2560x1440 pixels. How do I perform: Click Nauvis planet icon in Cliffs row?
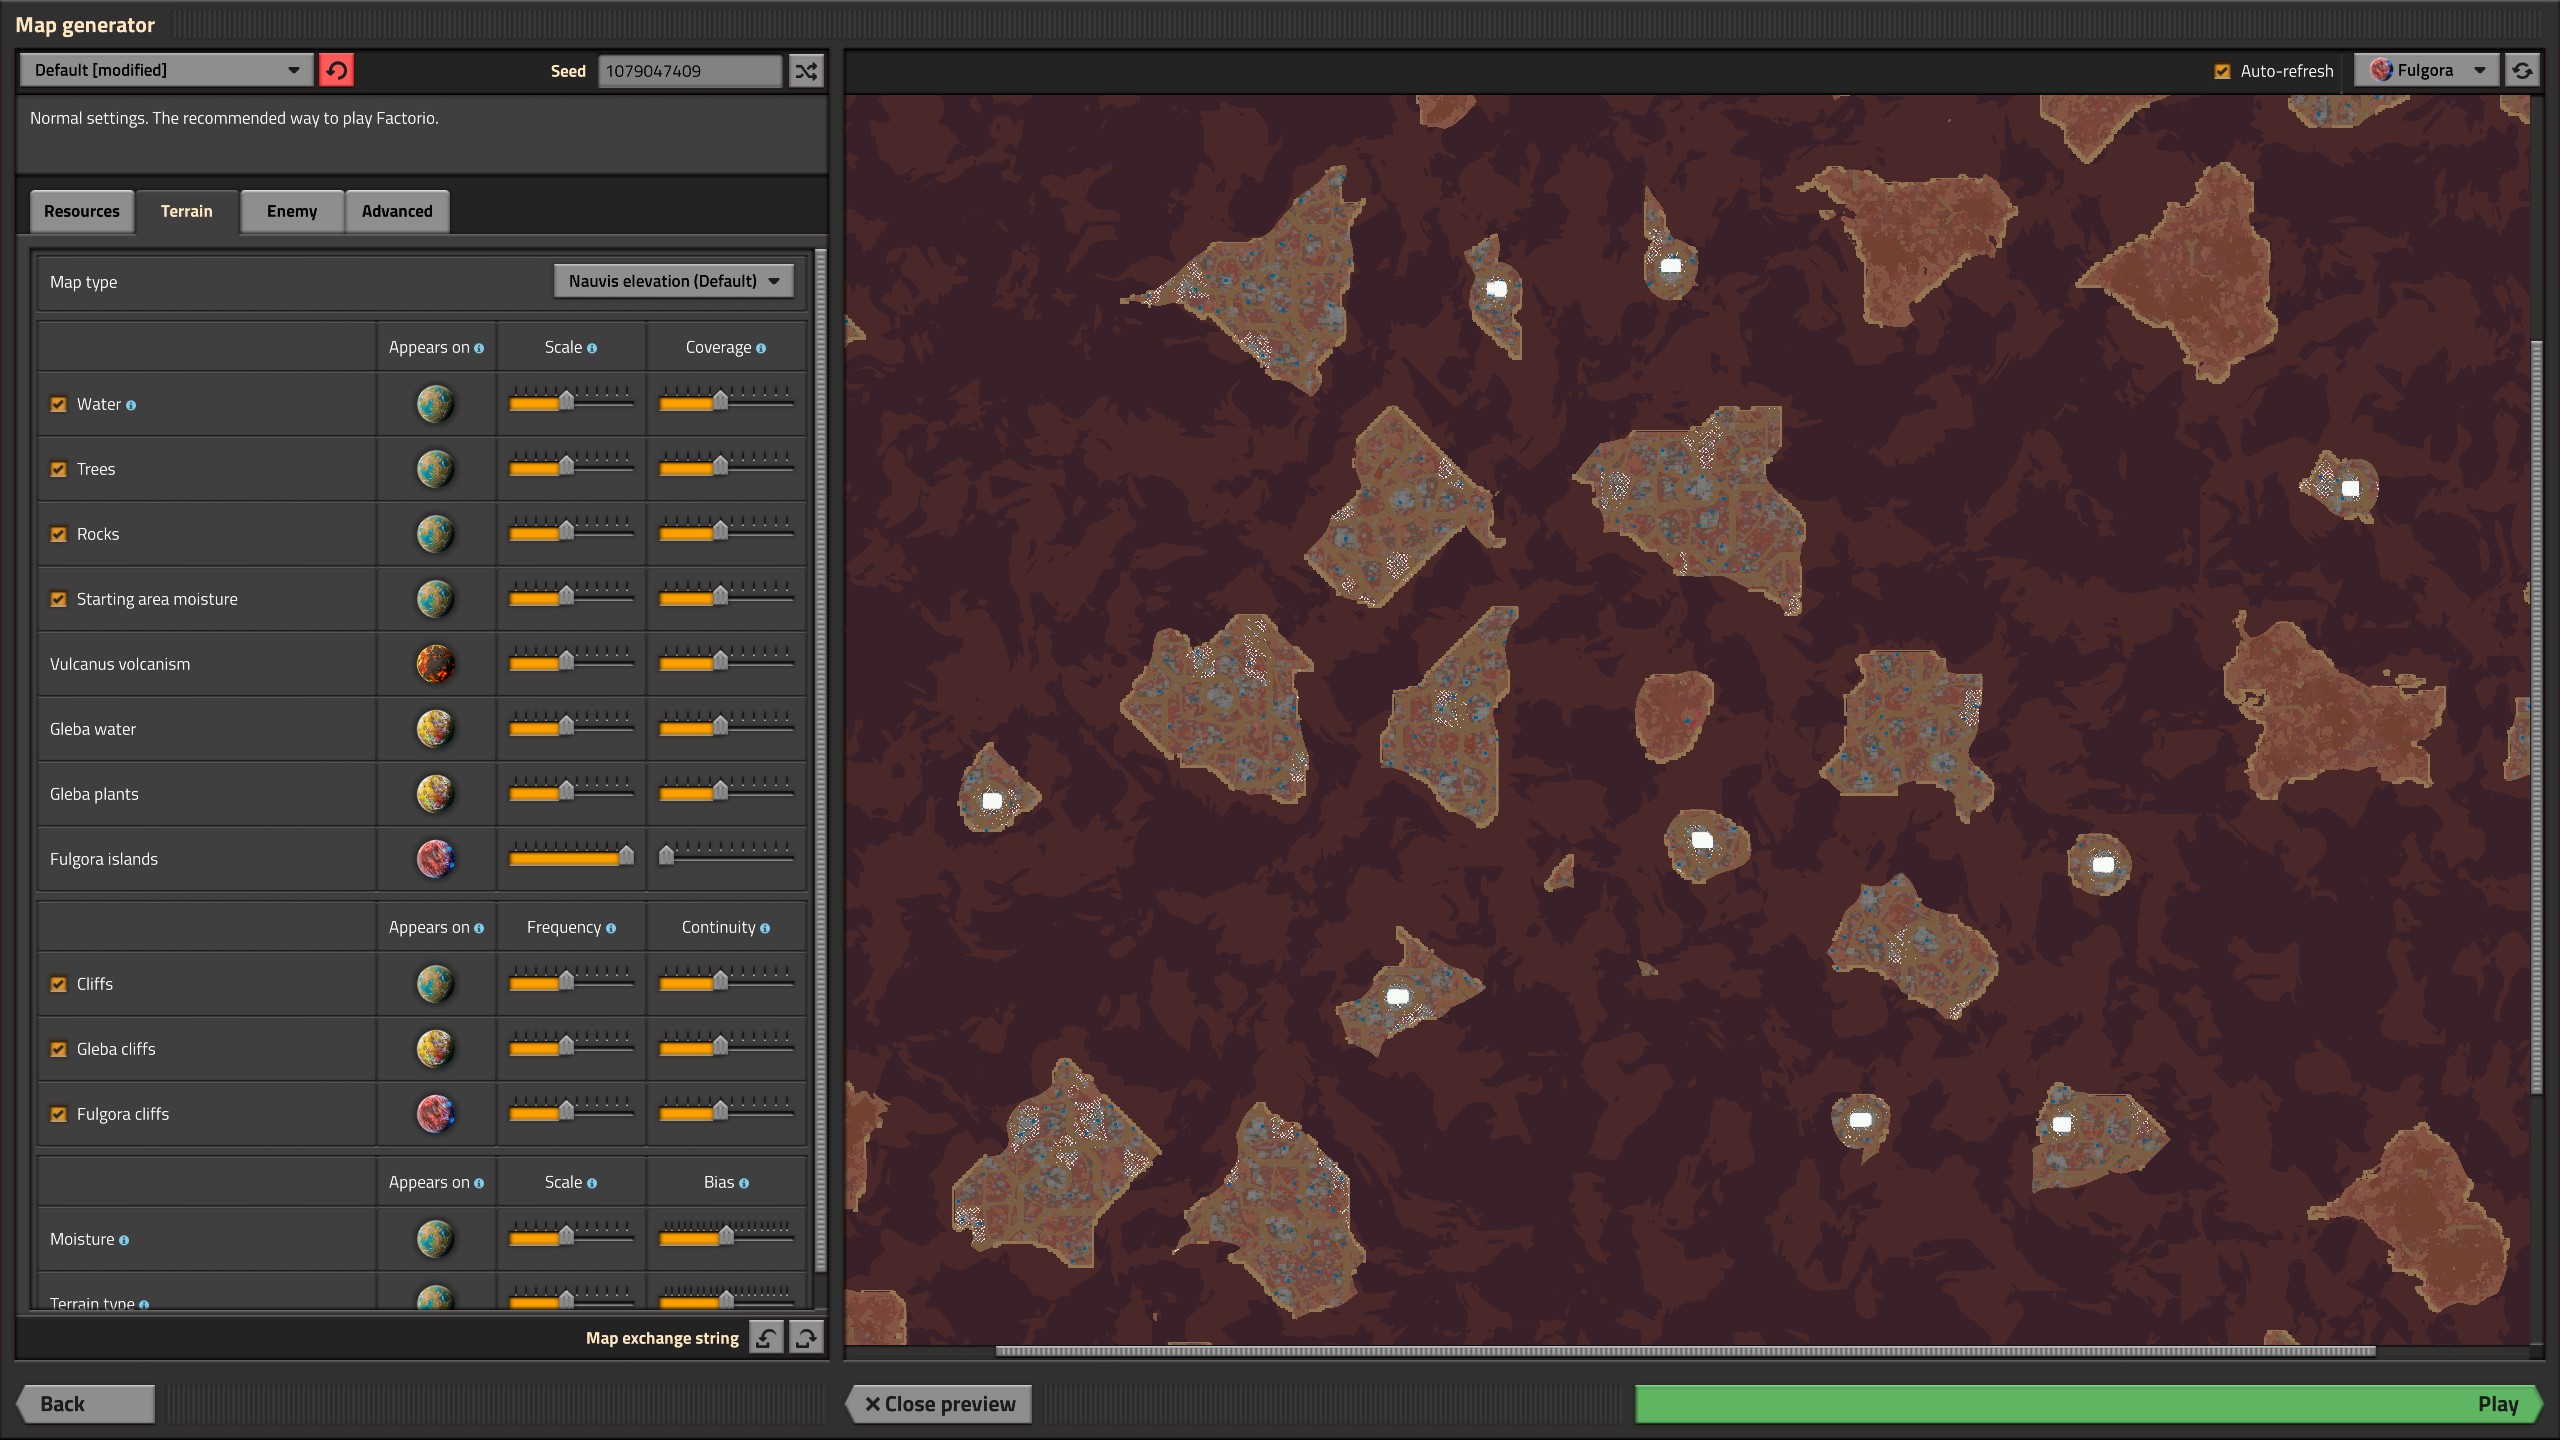(x=435, y=984)
